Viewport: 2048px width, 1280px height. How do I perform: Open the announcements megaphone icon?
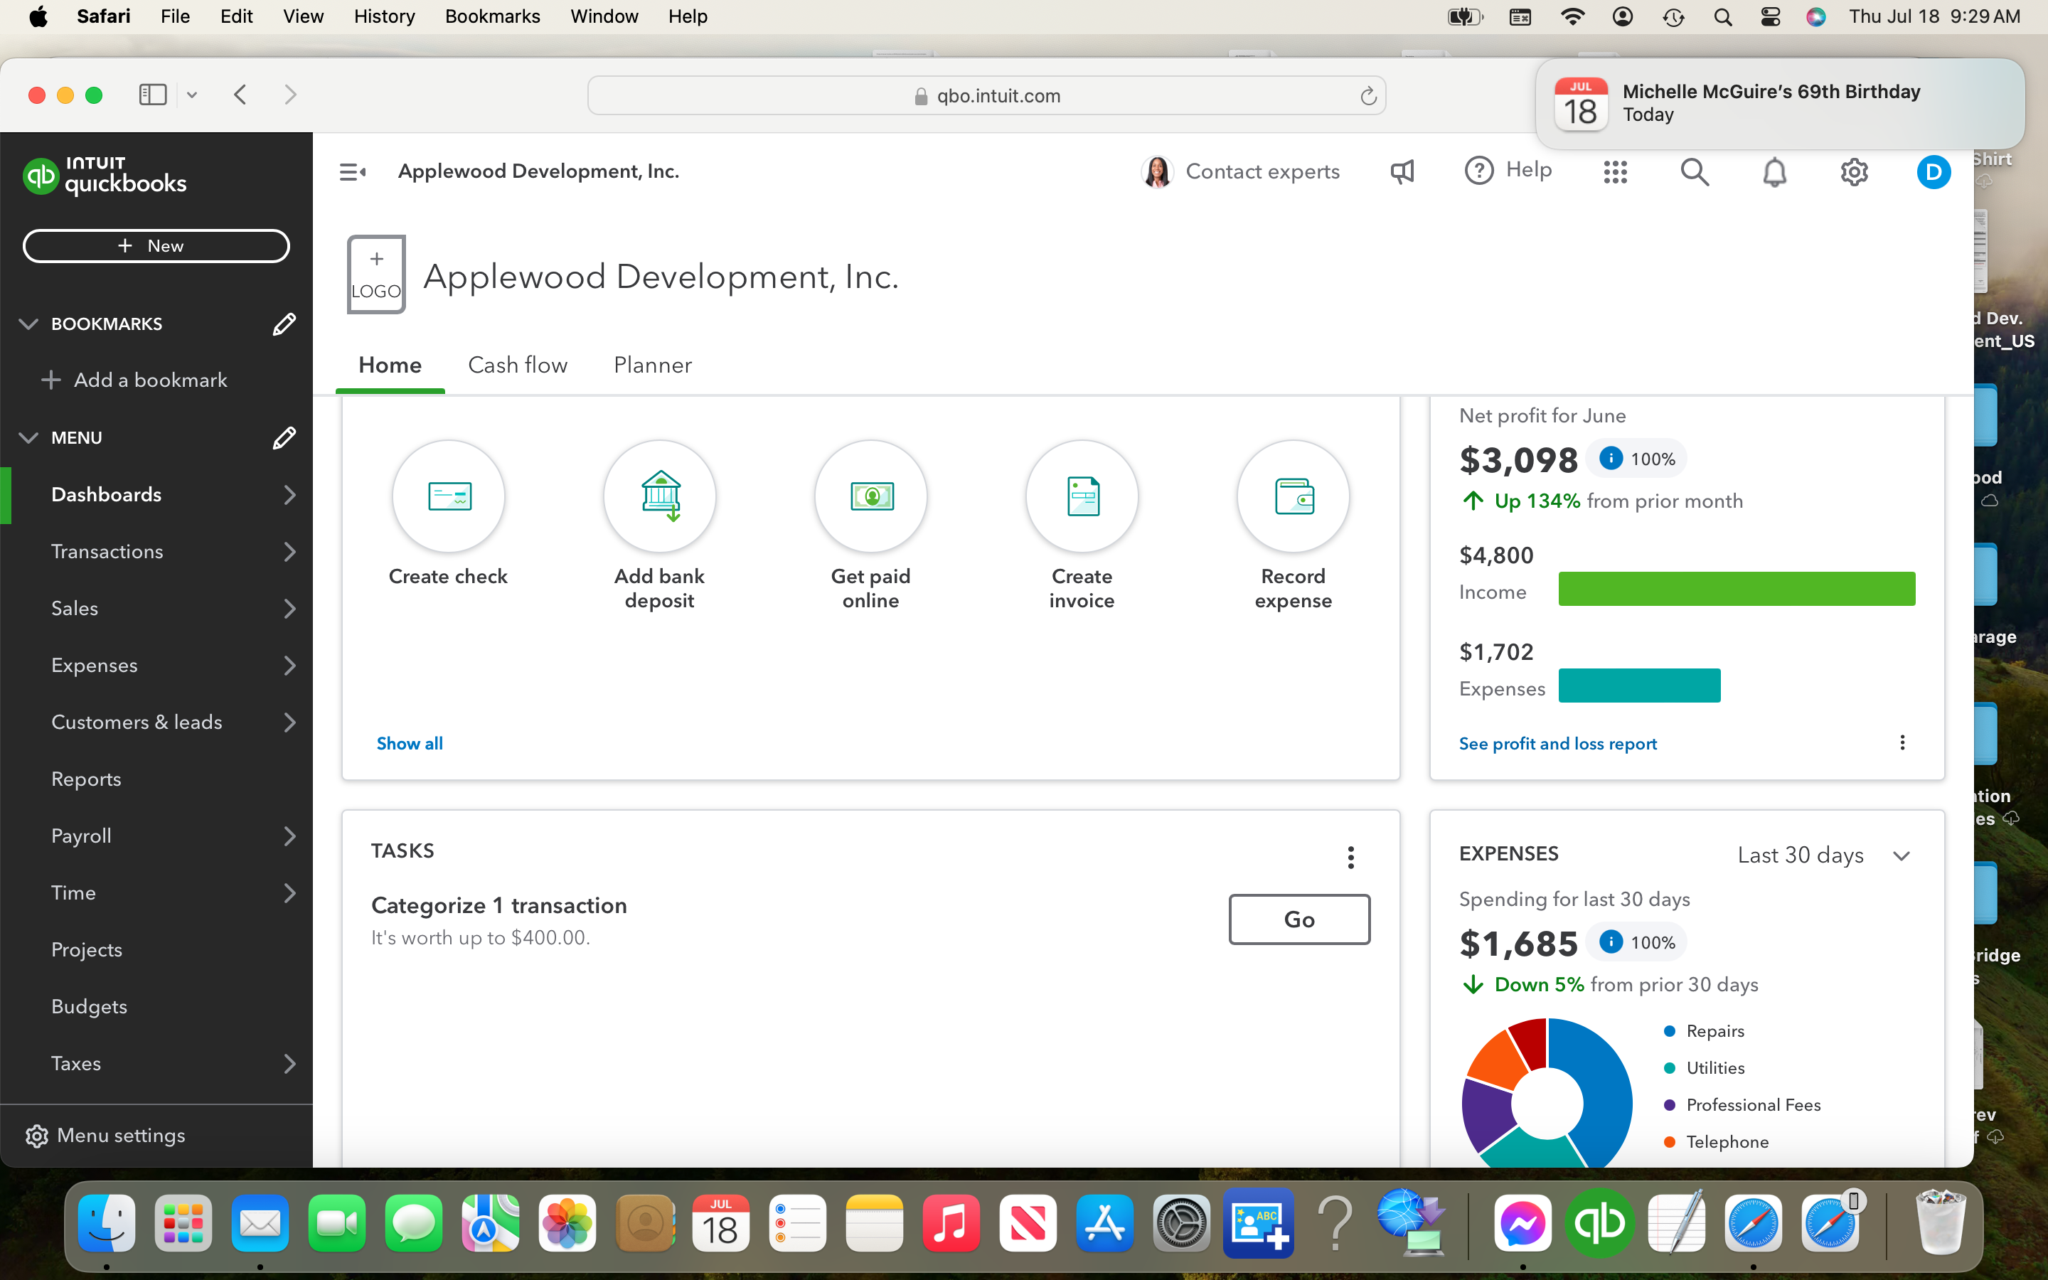tap(1401, 171)
